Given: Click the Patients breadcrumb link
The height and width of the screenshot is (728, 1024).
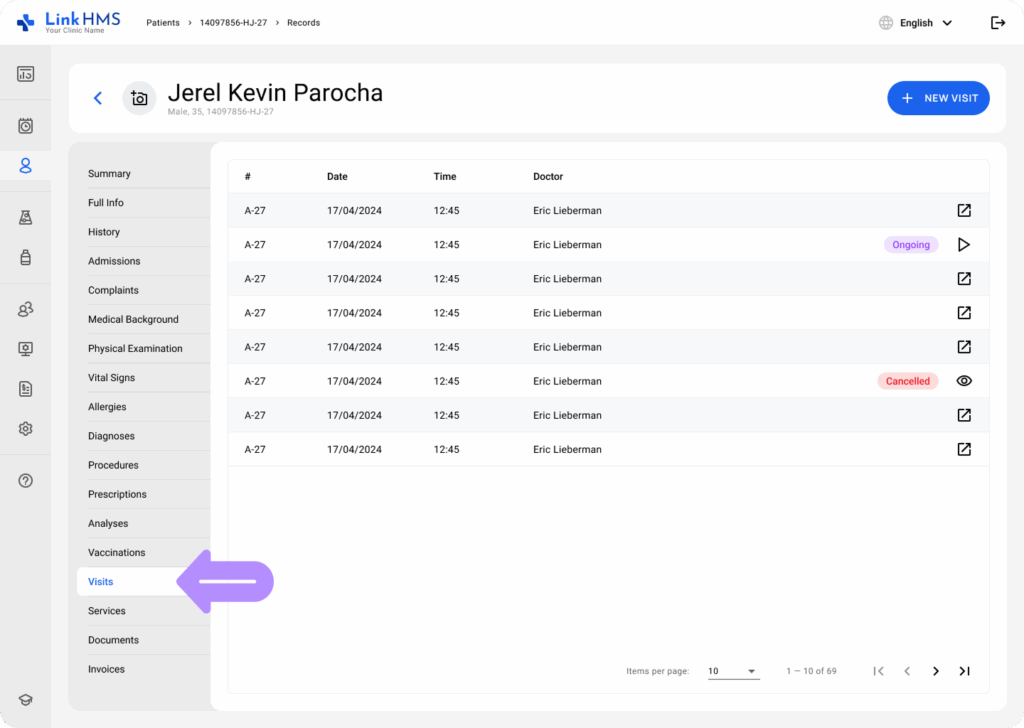Looking at the screenshot, I should click(163, 23).
